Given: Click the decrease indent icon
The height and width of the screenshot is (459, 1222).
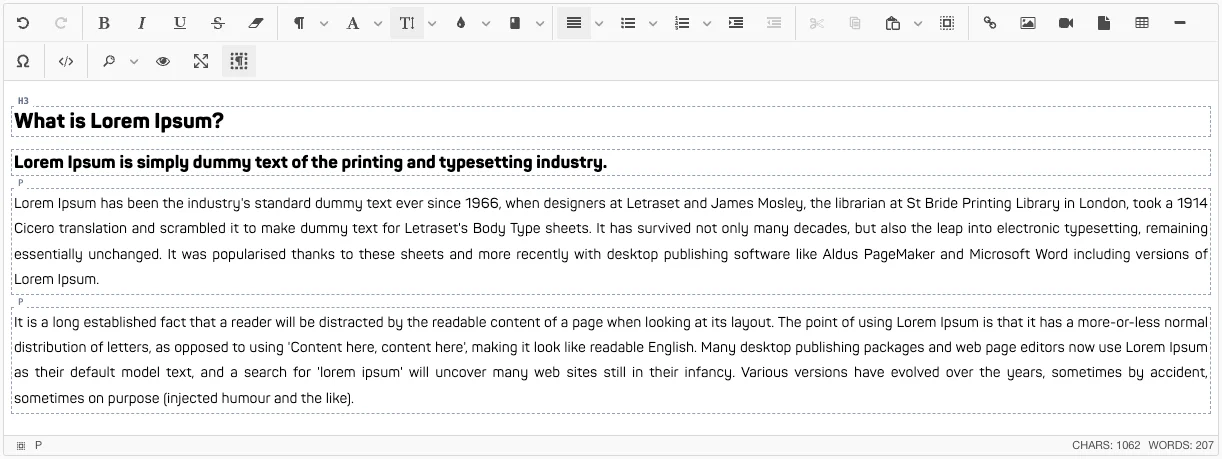Looking at the screenshot, I should click(x=774, y=23).
